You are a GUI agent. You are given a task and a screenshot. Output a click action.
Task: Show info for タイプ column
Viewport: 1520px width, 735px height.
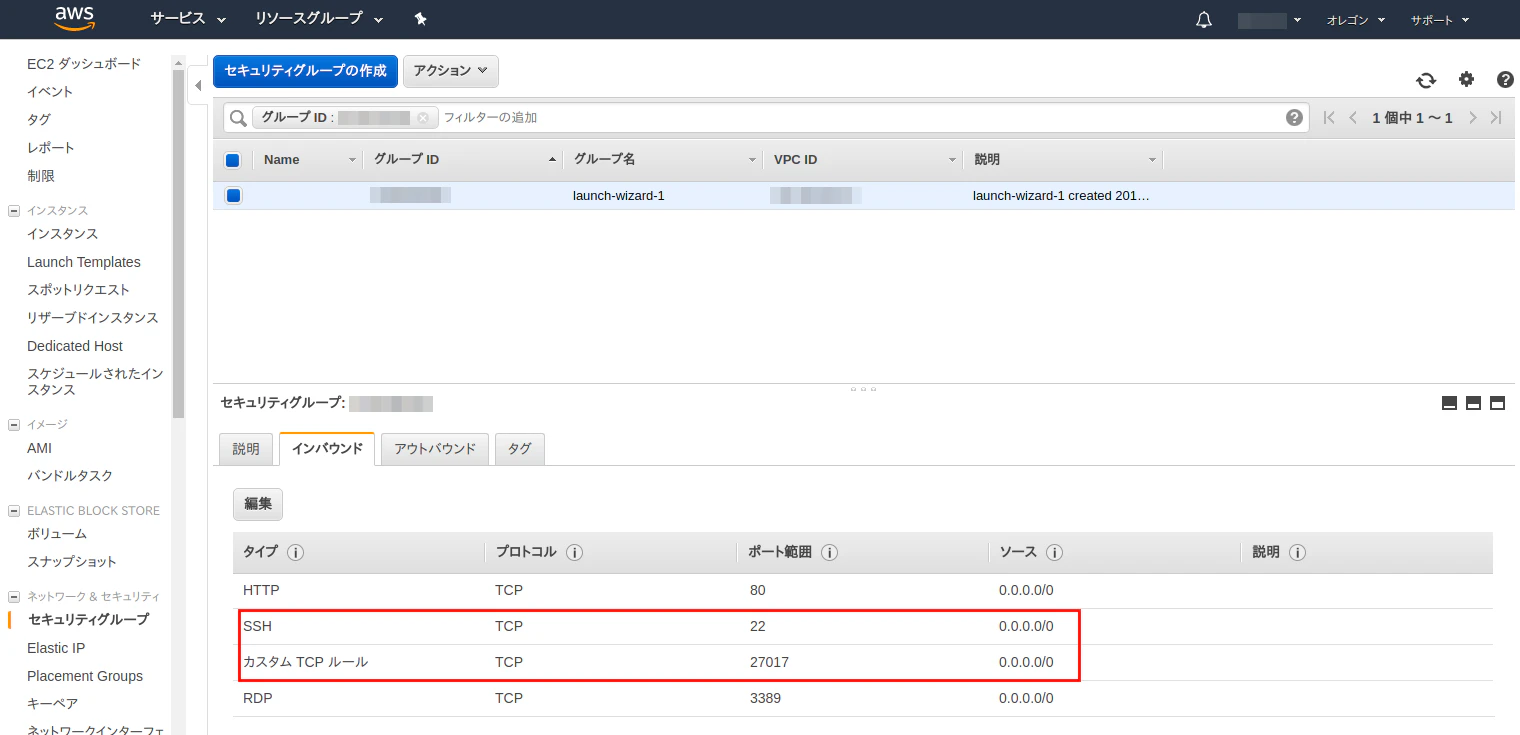(x=296, y=552)
